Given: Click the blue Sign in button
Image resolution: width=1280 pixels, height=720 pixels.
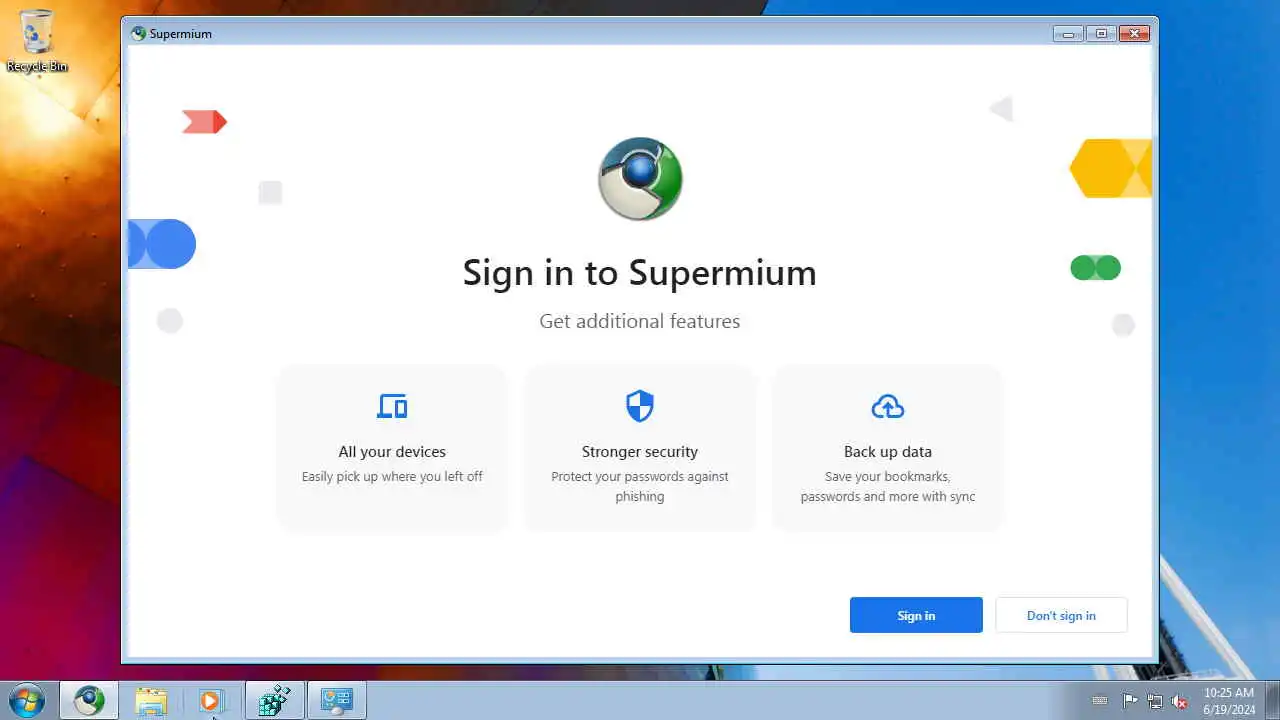Looking at the screenshot, I should (916, 615).
